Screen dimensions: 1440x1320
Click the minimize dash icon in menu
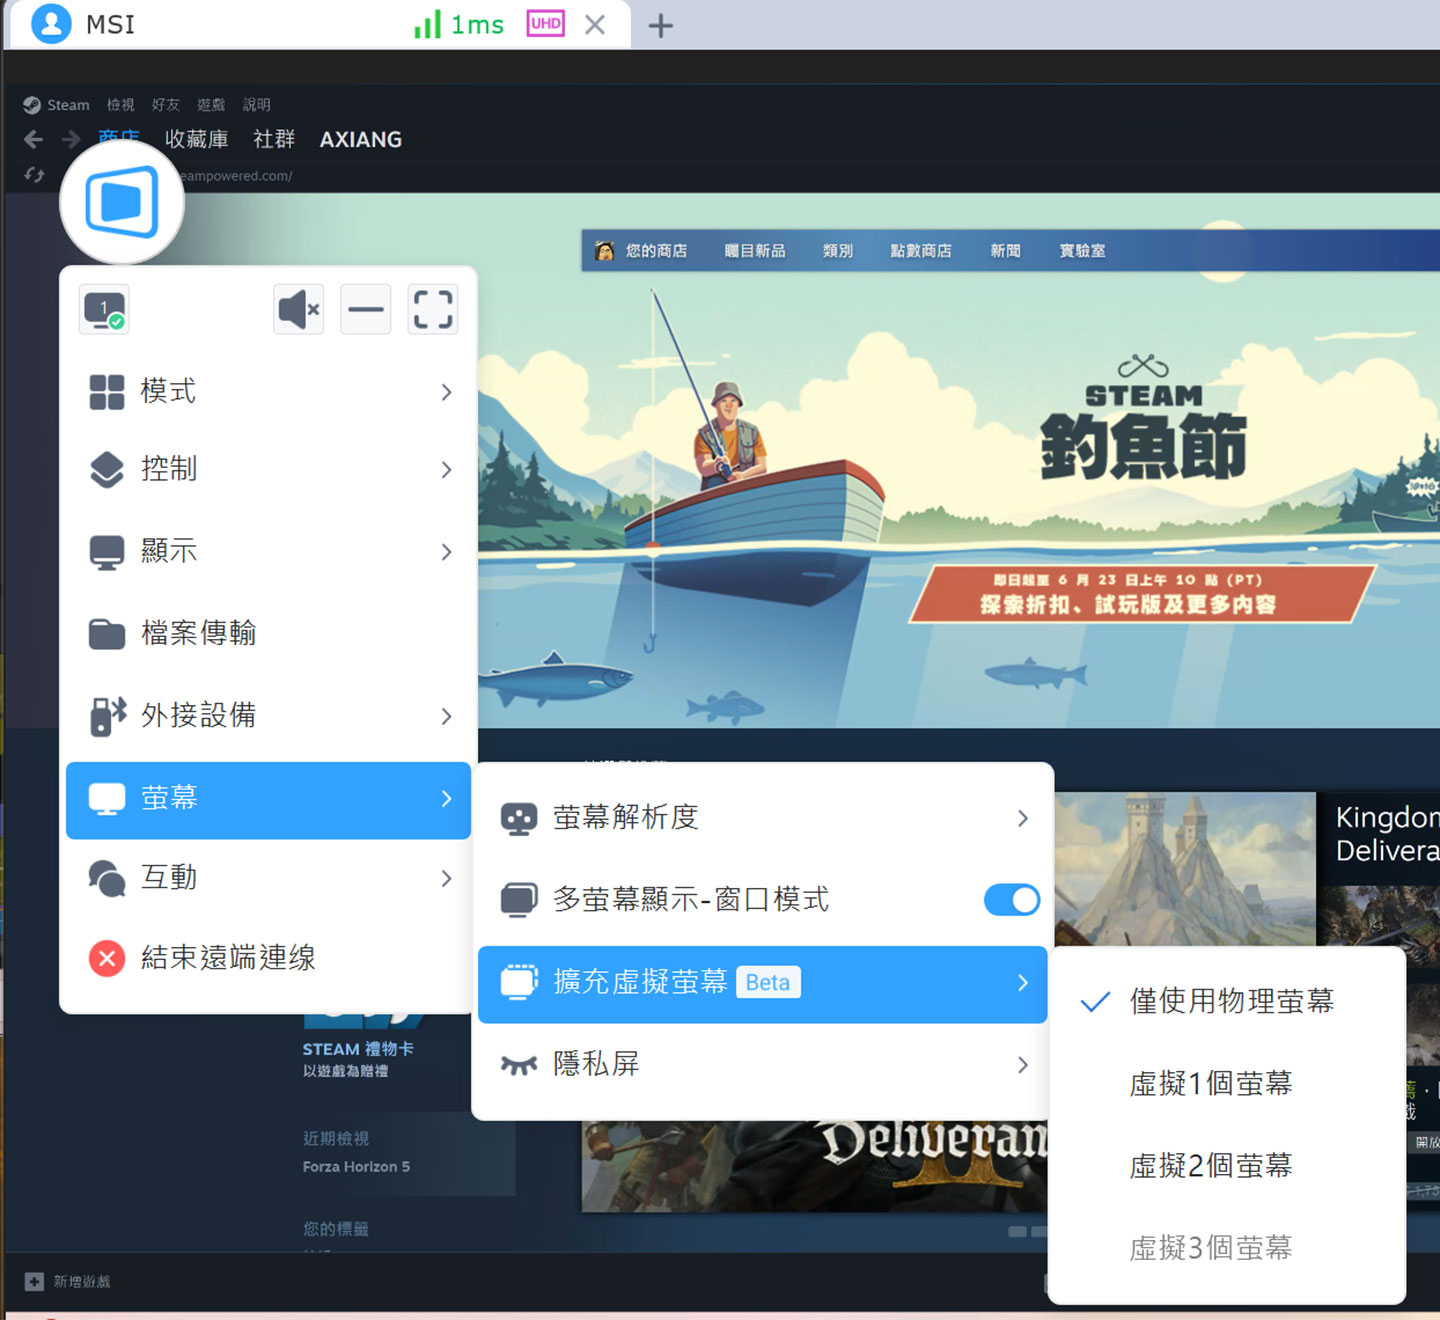pyautogui.click(x=366, y=310)
